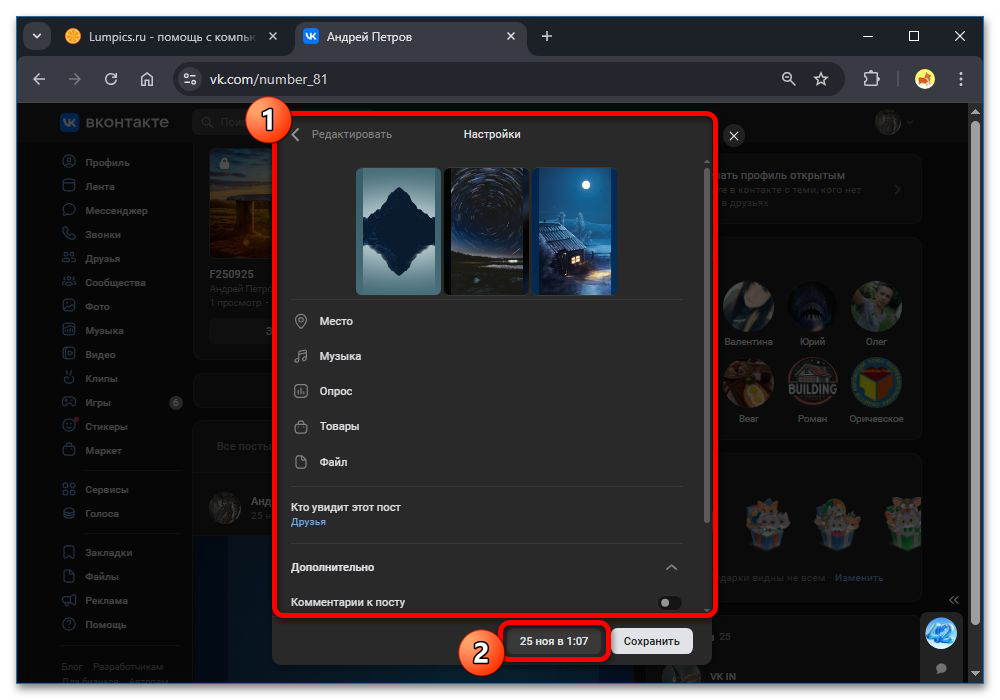Screen dimensions: 1000x700
Task: Open Музыка section in left sidebar
Action: 93,330
